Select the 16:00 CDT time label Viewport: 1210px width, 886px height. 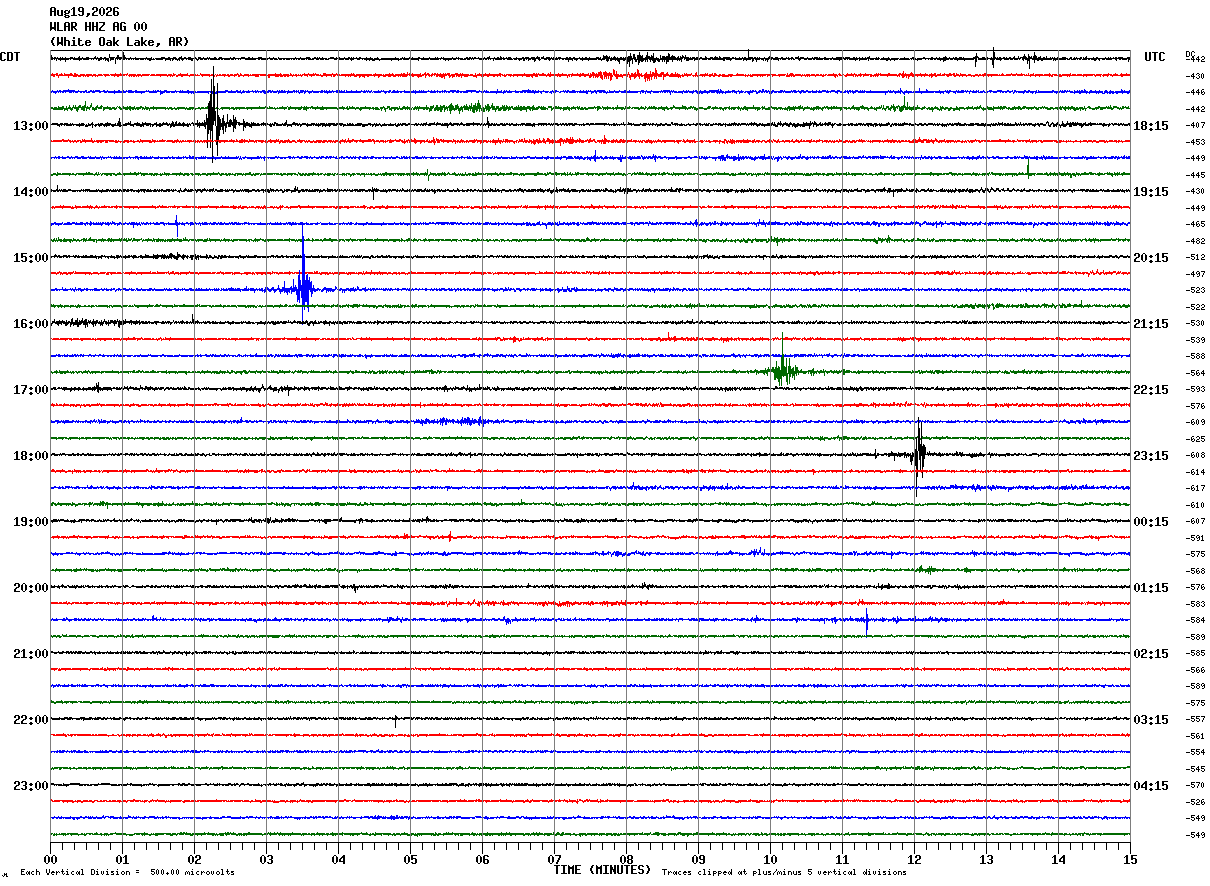(x=30, y=324)
